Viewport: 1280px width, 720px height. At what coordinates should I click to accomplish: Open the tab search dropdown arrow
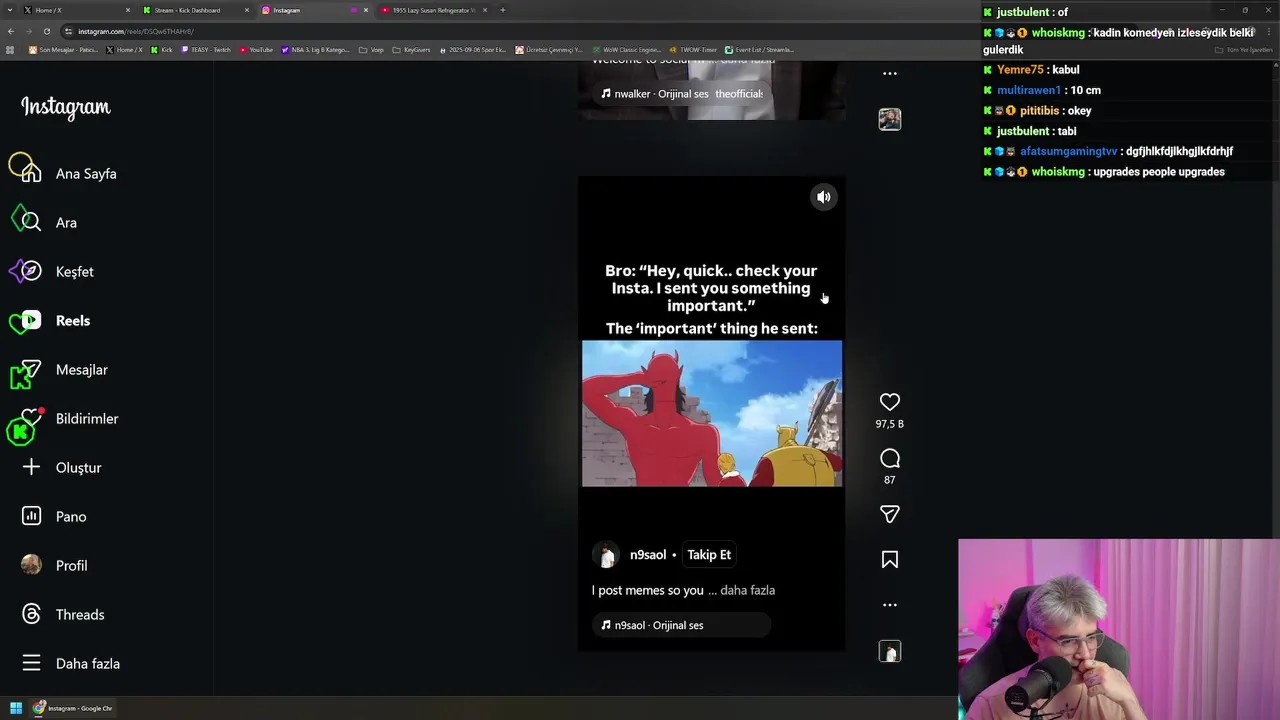9,10
